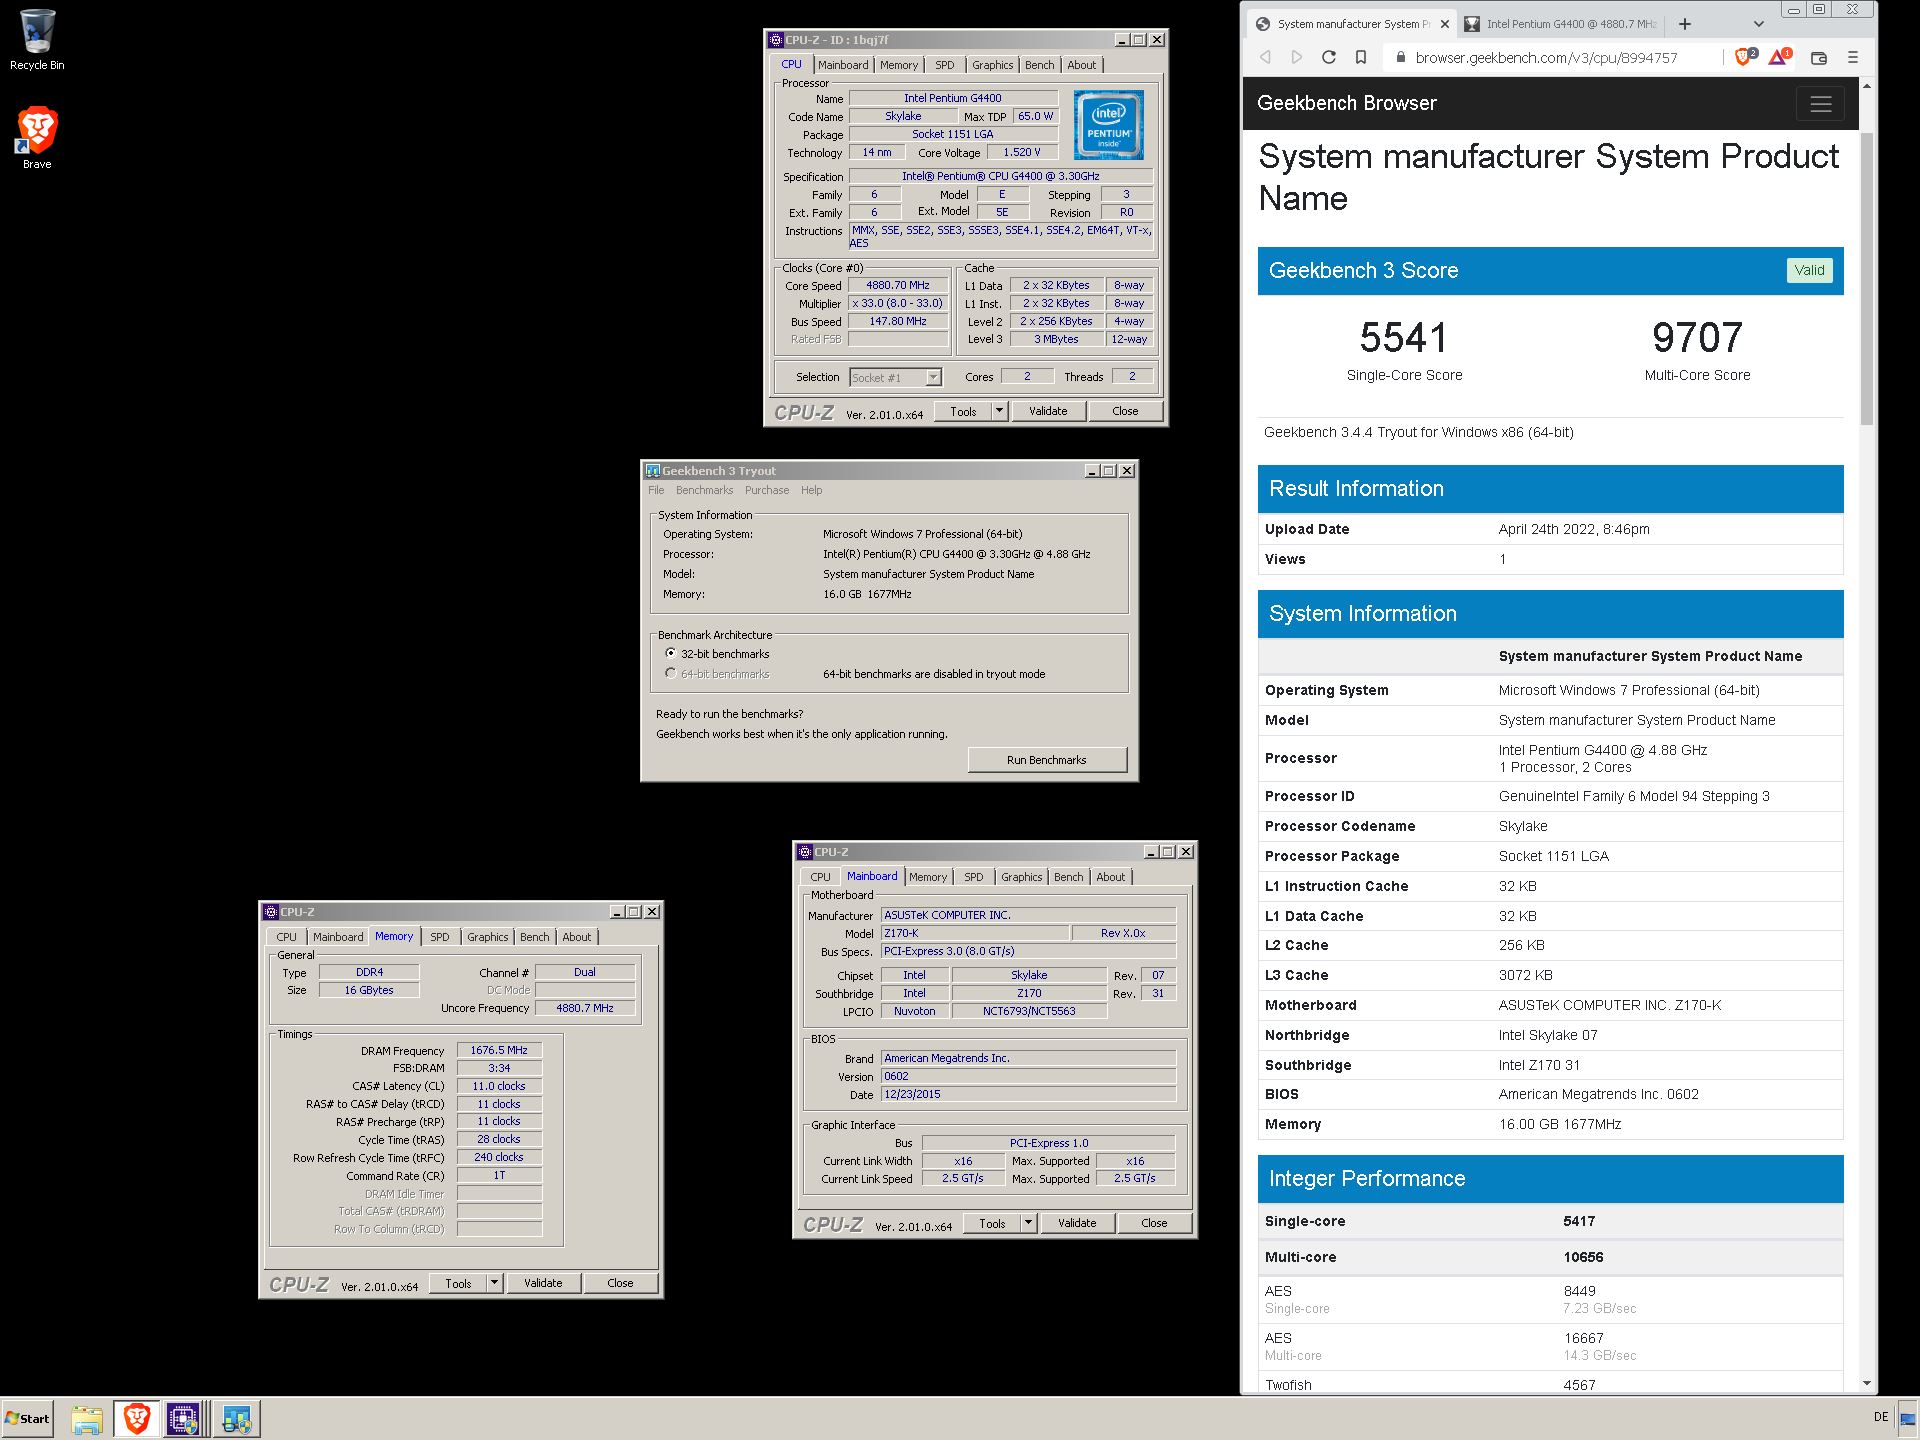Open the Windows Start menu

click(28, 1418)
